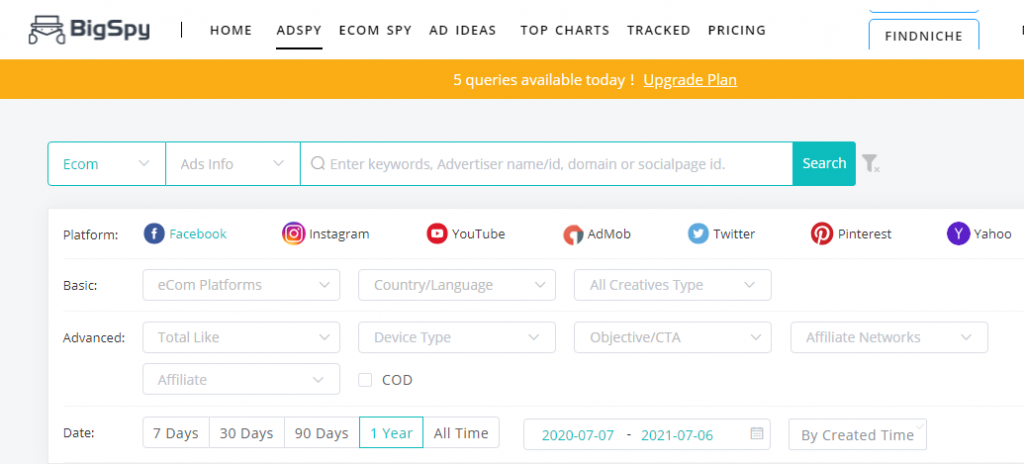Open AD IDEAS in navigation
Viewport: 1024px width, 464px height.
click(462, 30)
